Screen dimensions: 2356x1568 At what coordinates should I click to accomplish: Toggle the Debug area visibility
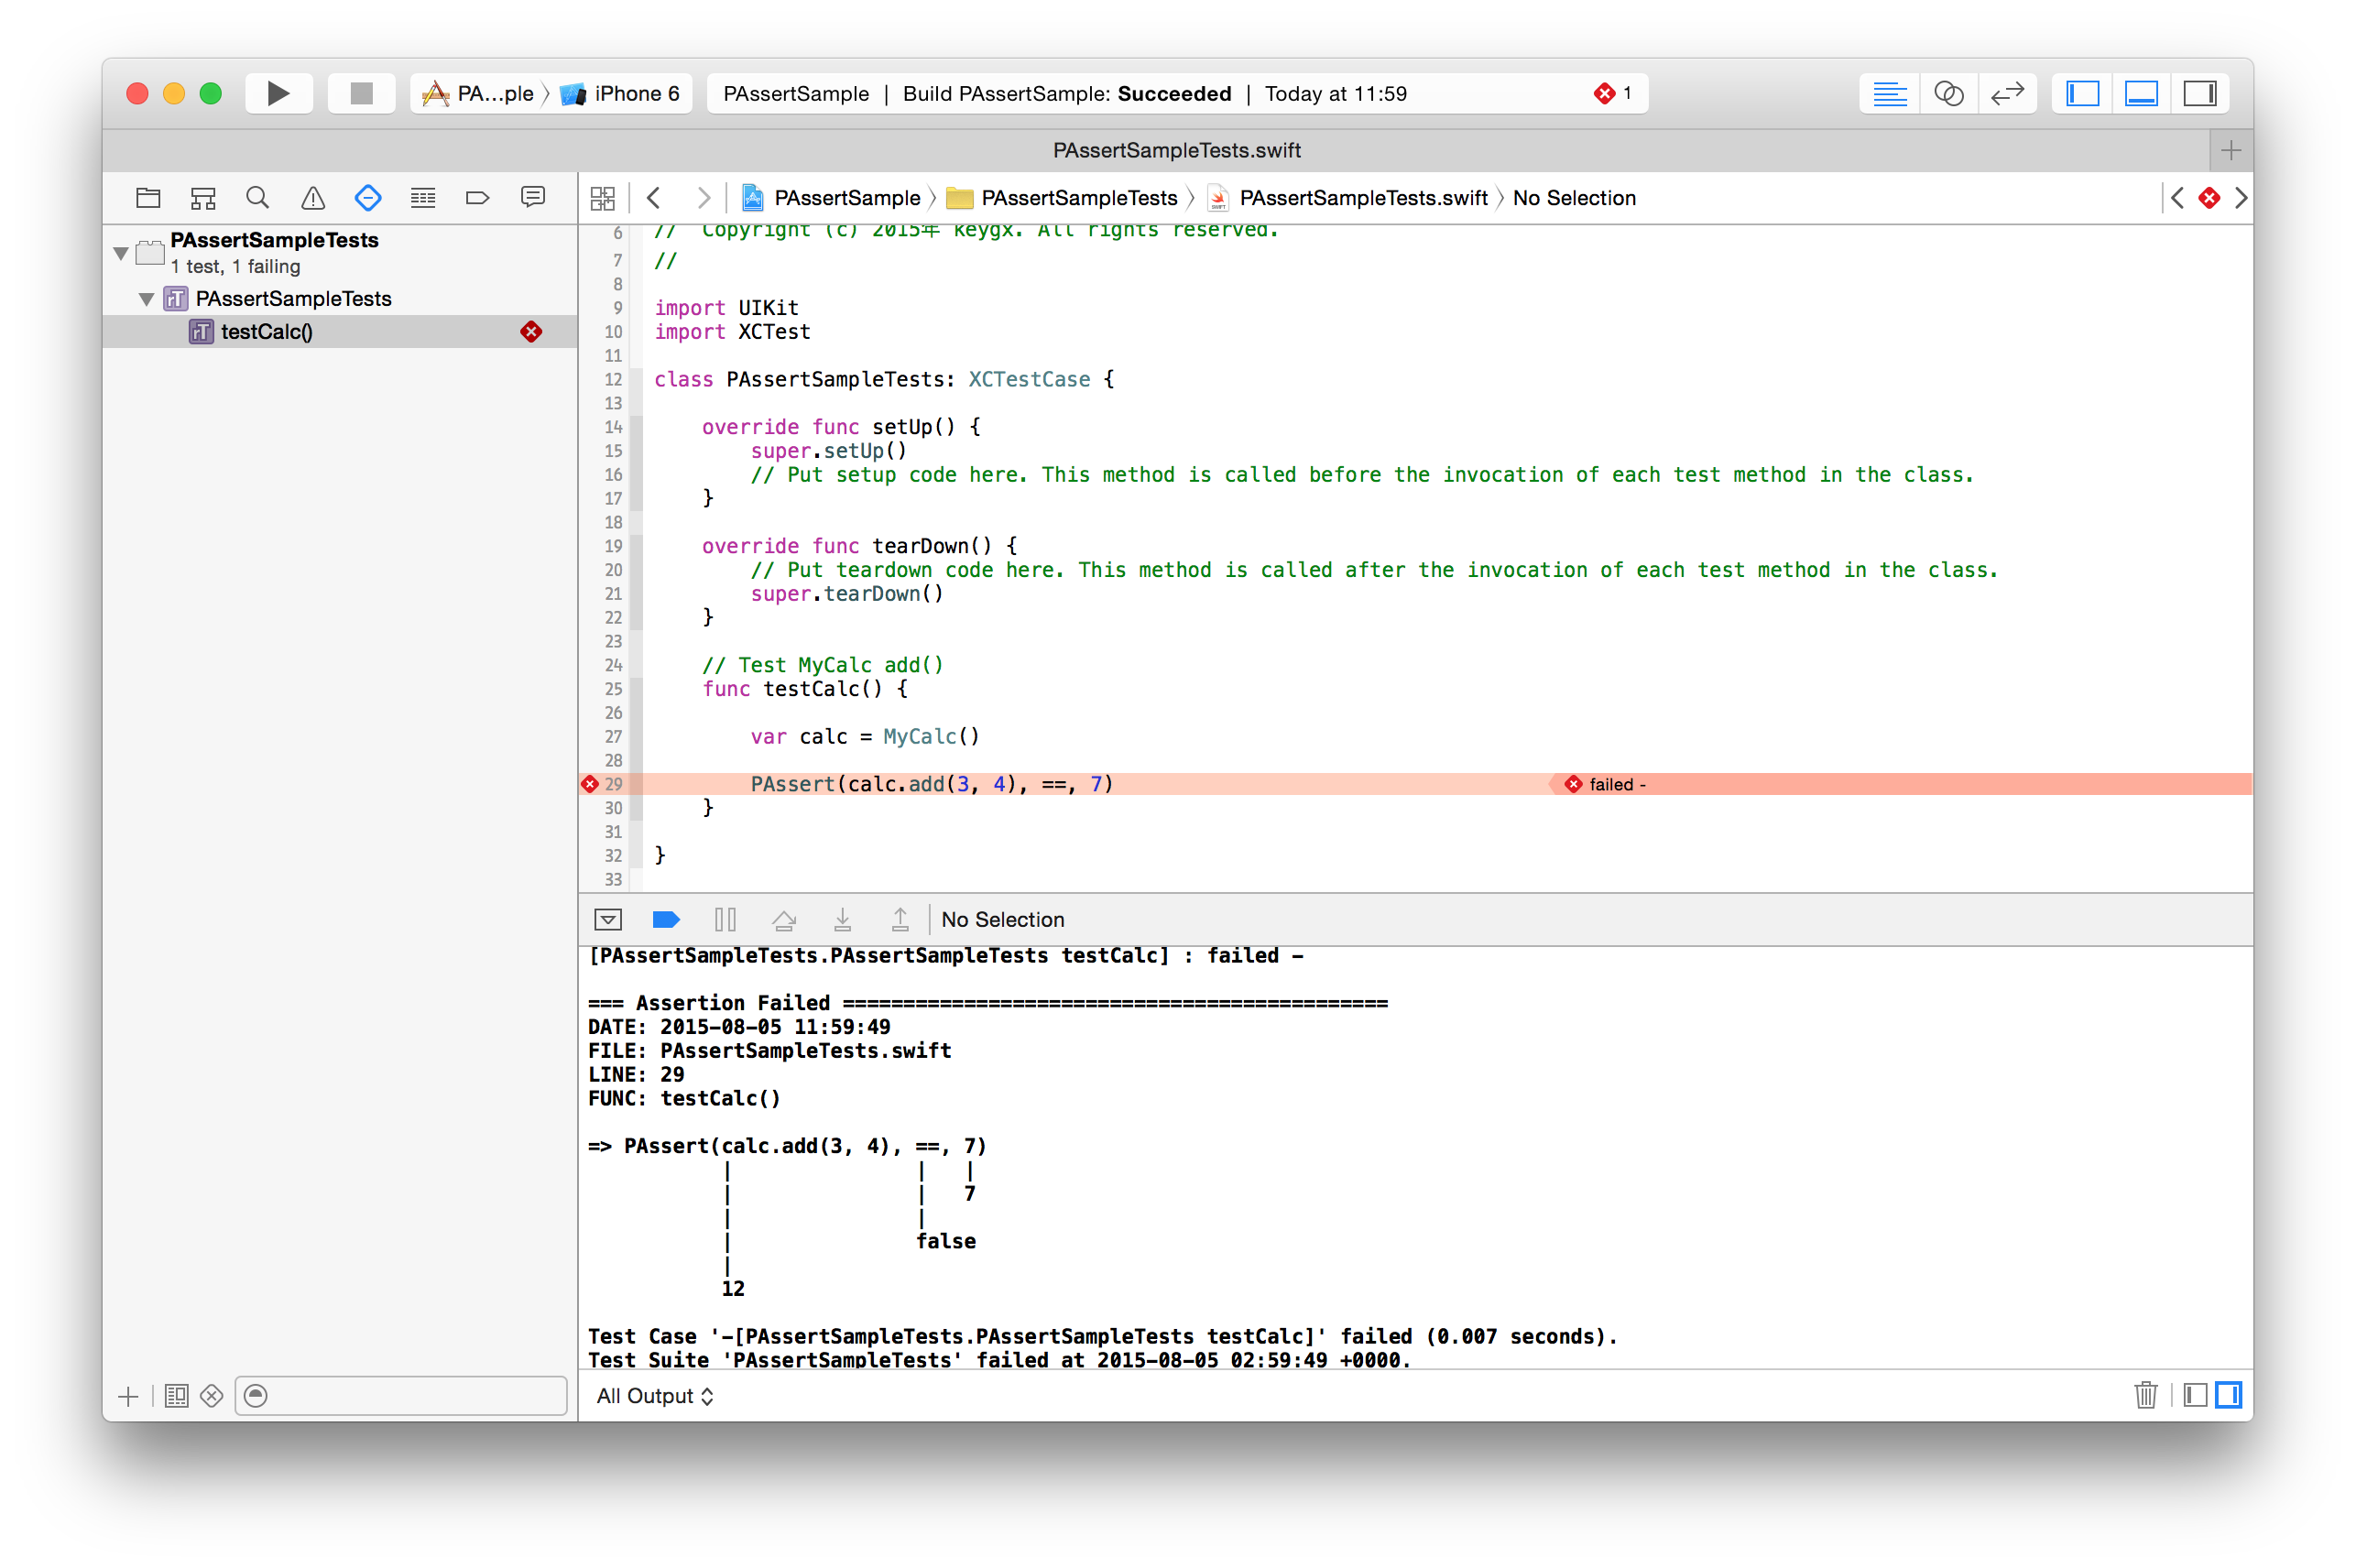(x=2141, y=94)
